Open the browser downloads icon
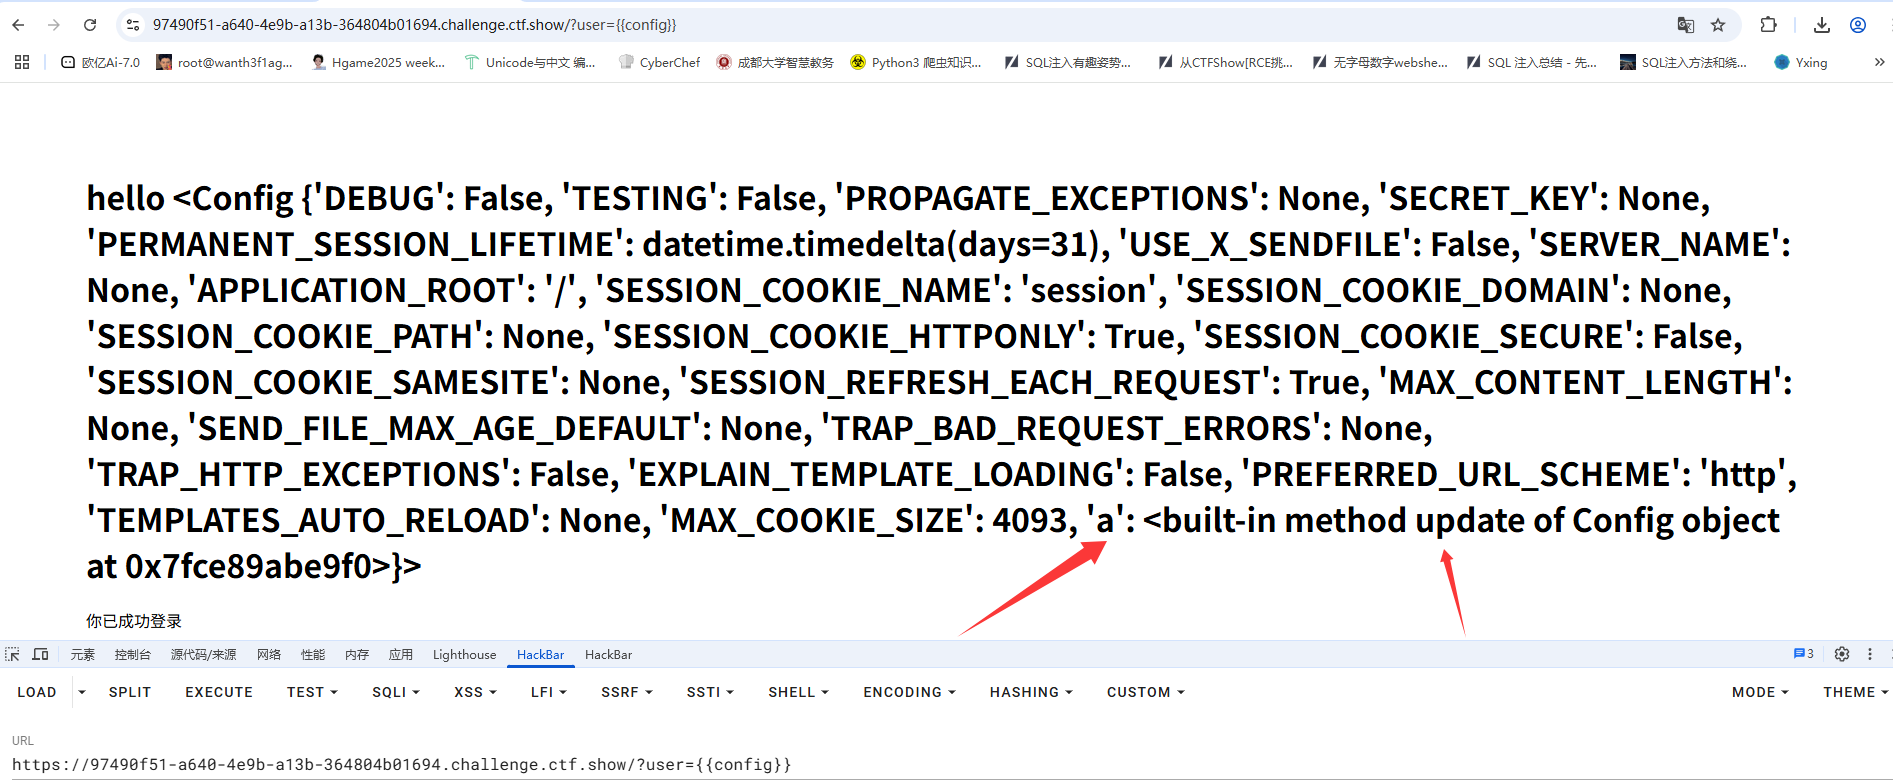 click(1821, 25)
